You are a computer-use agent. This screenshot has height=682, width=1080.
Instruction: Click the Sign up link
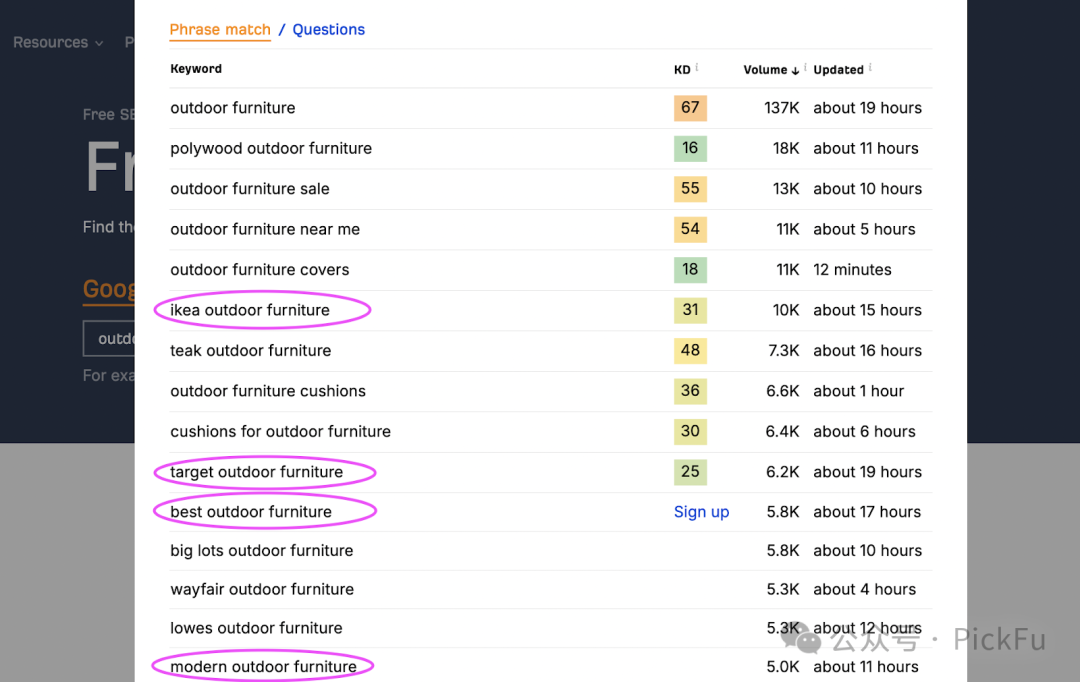[701, 512]
